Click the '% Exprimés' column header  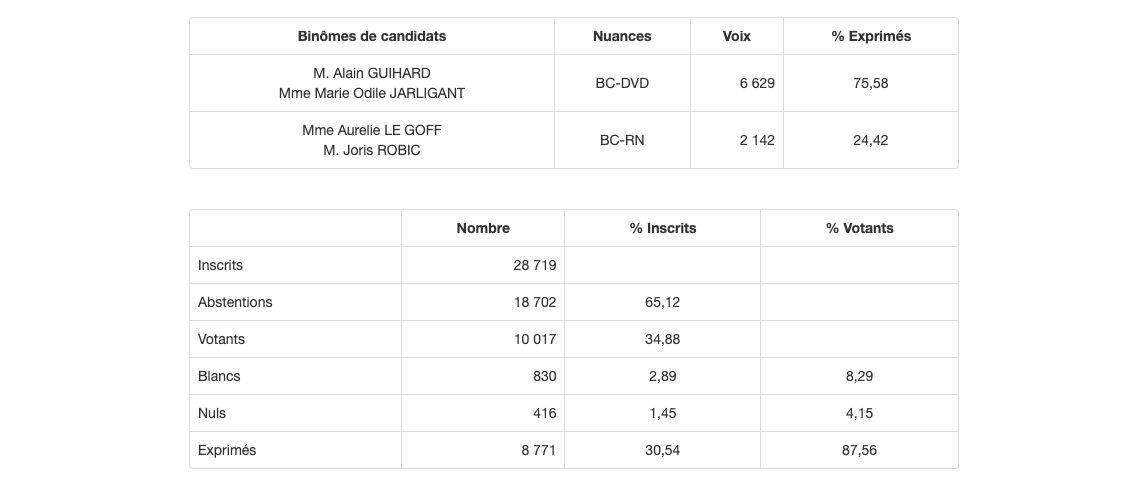point(871,36)
